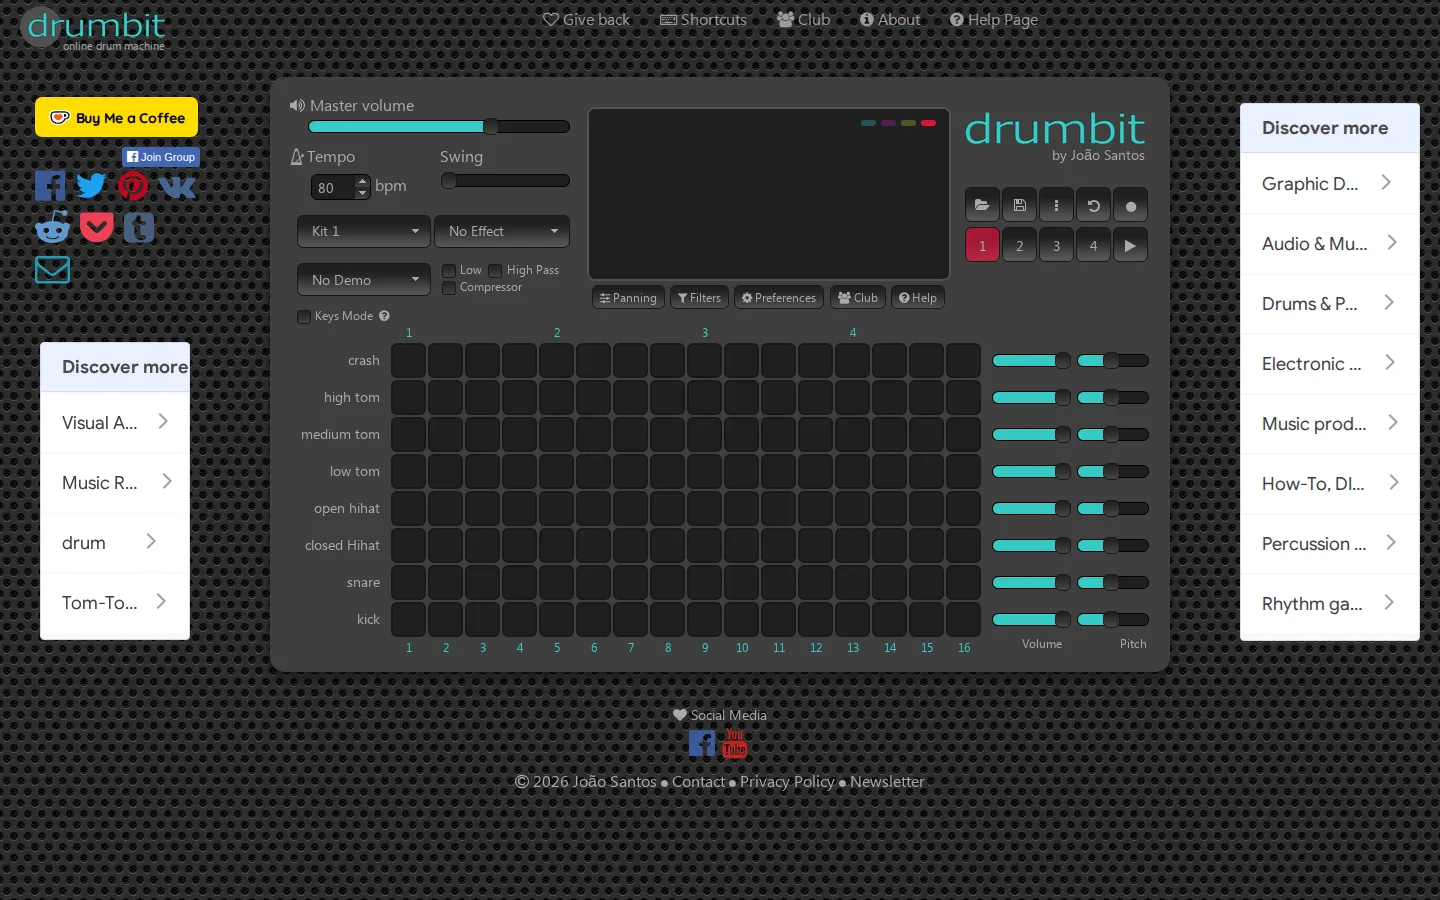The width and height of the screenshot is (1440, 900).
Task: Click the drumbit logo in top left
Action: [x=95, y=28]
